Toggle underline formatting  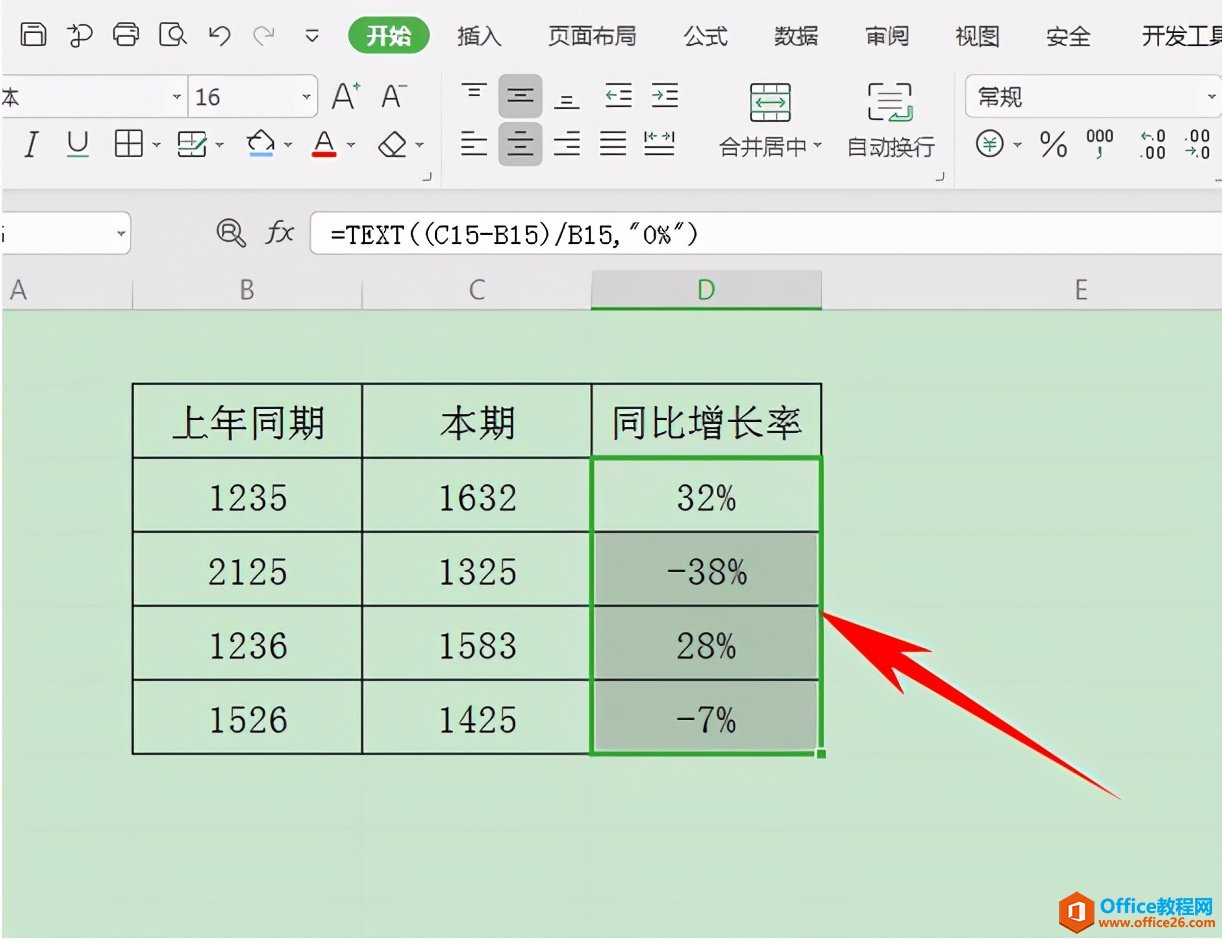click(77, 146)
